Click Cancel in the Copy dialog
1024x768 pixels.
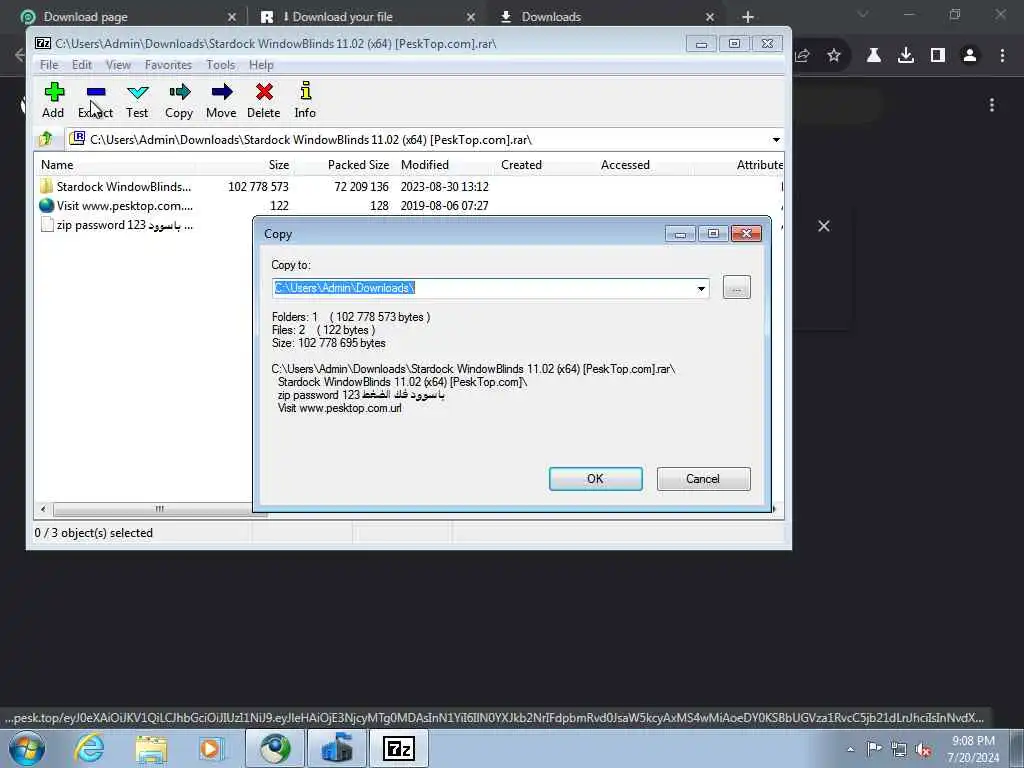[x=703, y=479]
